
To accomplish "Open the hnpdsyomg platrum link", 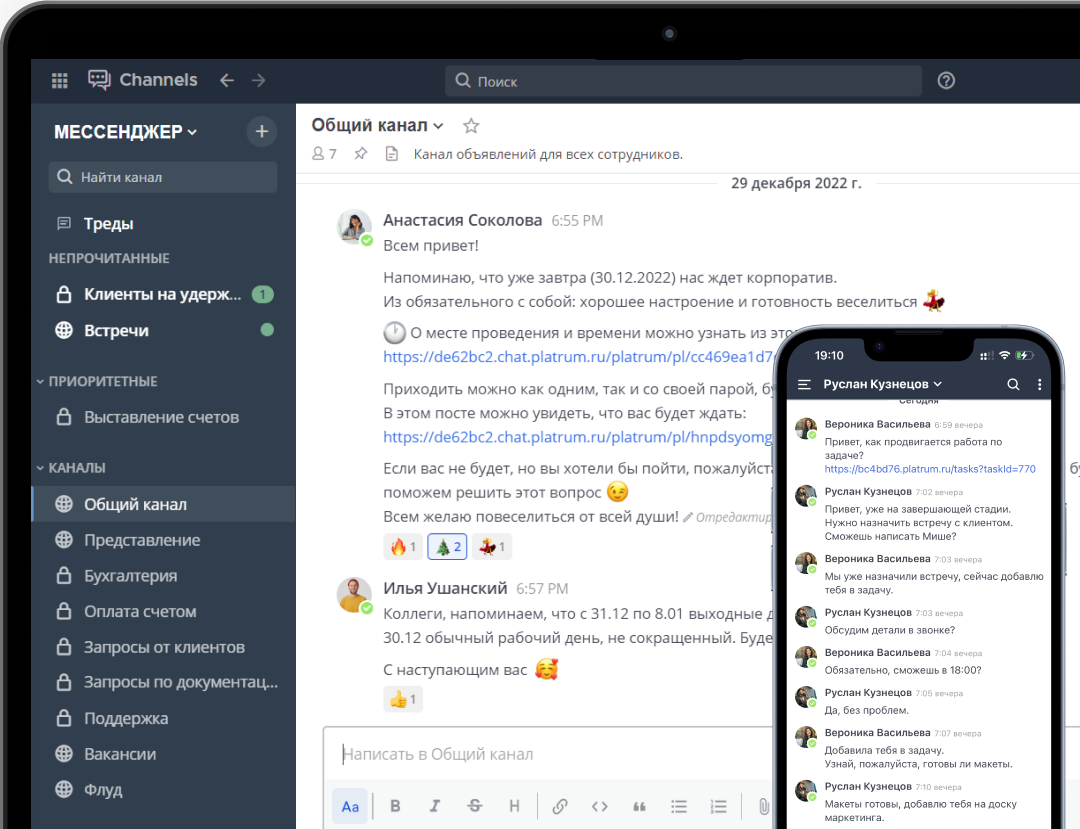I will click(x=578, y=437).
